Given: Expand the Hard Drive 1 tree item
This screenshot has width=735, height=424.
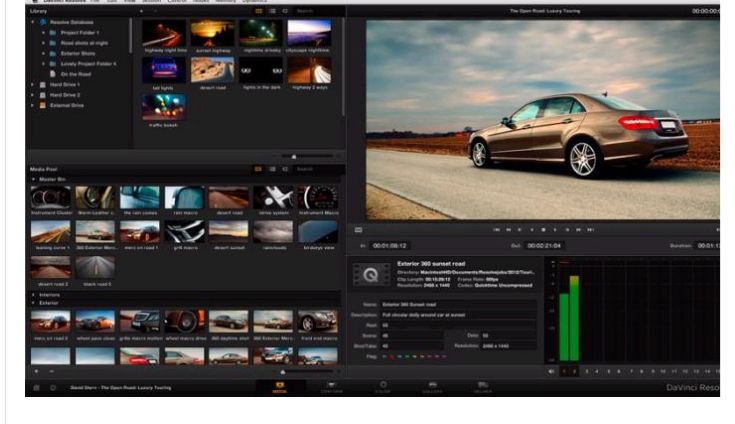Looking at the screenshot, I should pyautogui.click(x=33, y=84).
